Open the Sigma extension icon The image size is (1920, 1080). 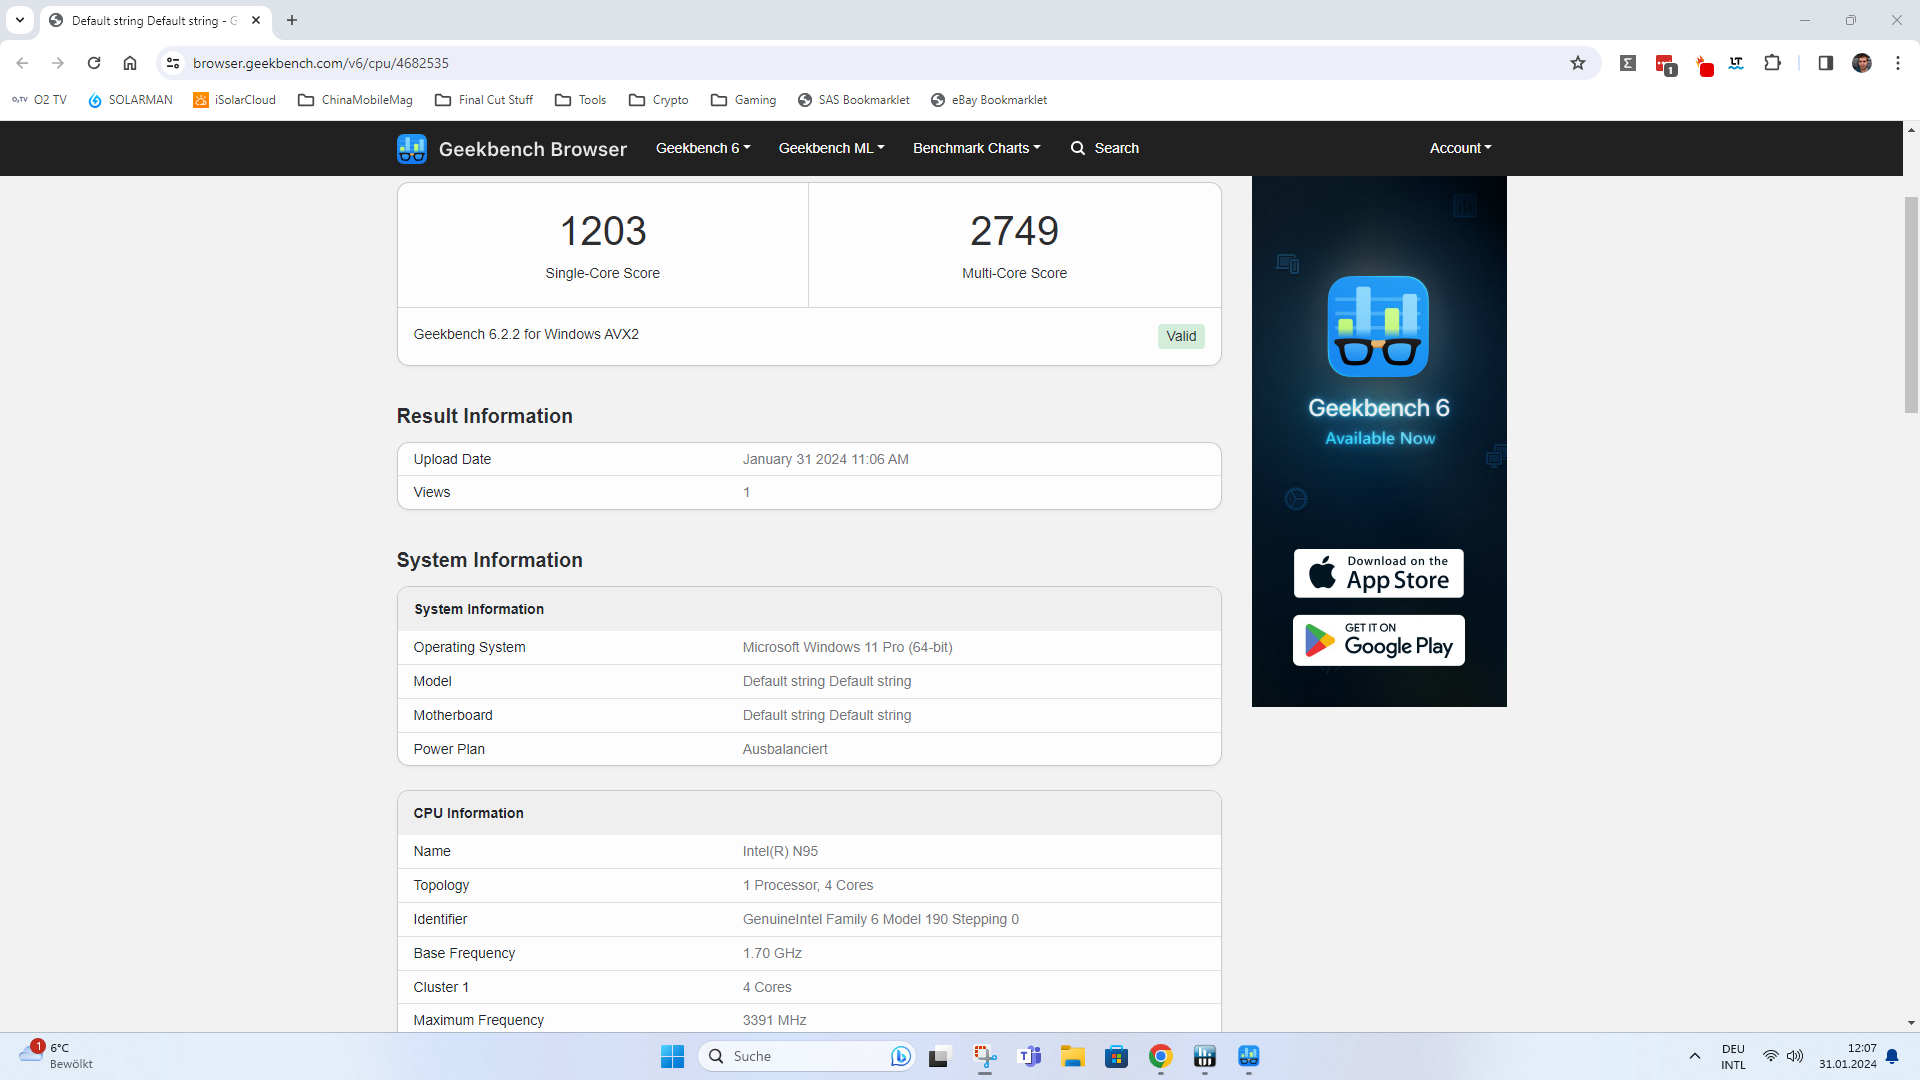tap(1628, 63)
